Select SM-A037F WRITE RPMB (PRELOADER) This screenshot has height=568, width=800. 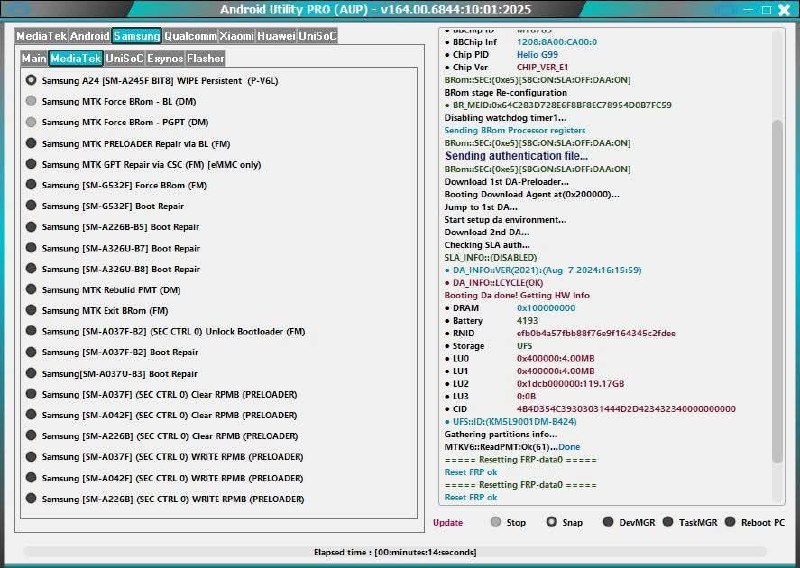(x=164, y=457)
